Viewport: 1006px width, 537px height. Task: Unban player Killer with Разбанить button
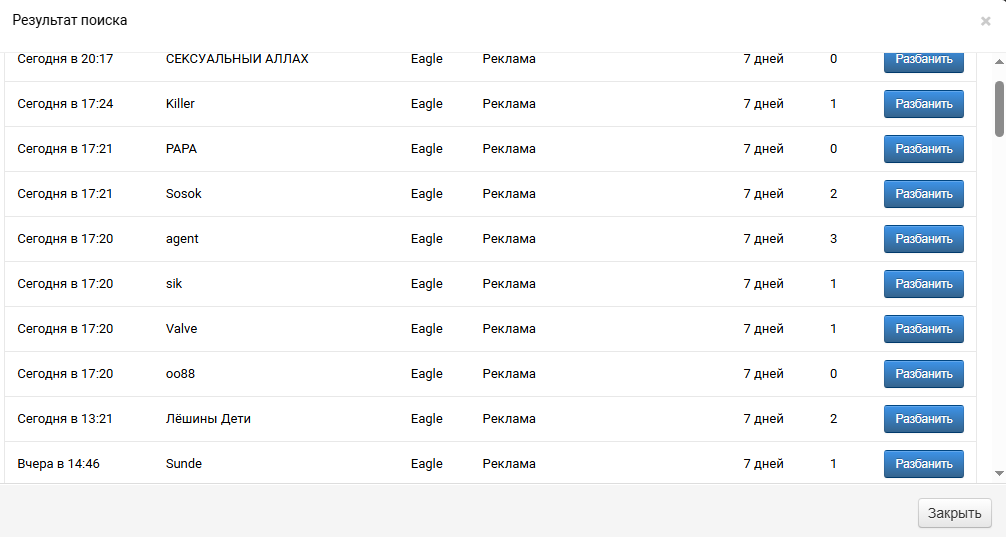click(x=923, y=104)
